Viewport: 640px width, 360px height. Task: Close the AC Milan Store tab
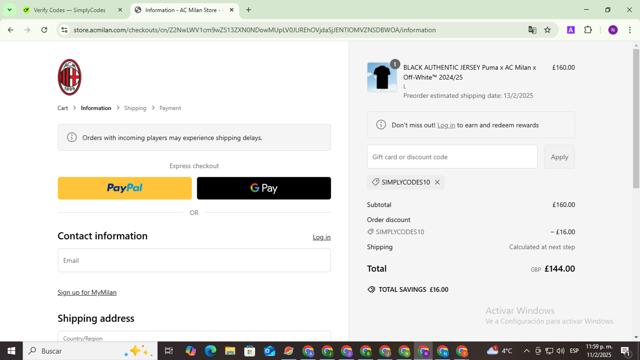pos(231,10)
